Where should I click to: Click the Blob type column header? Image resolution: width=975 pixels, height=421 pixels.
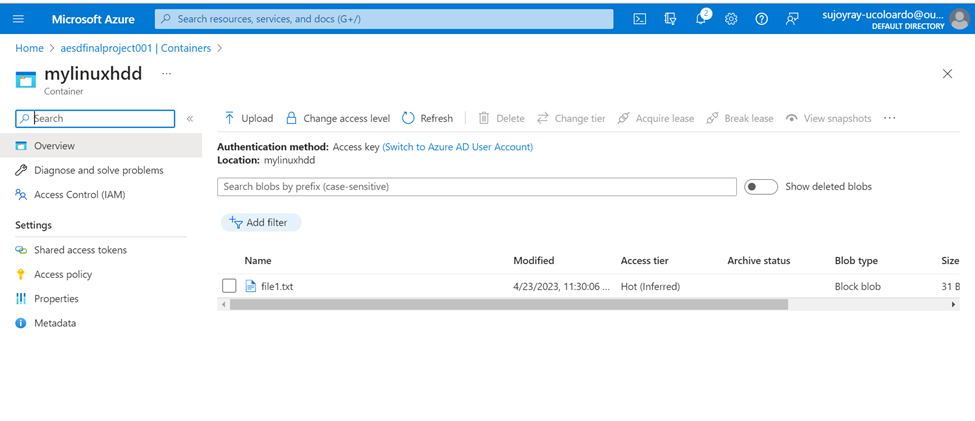pyautogui.click(x=856, y=261)
